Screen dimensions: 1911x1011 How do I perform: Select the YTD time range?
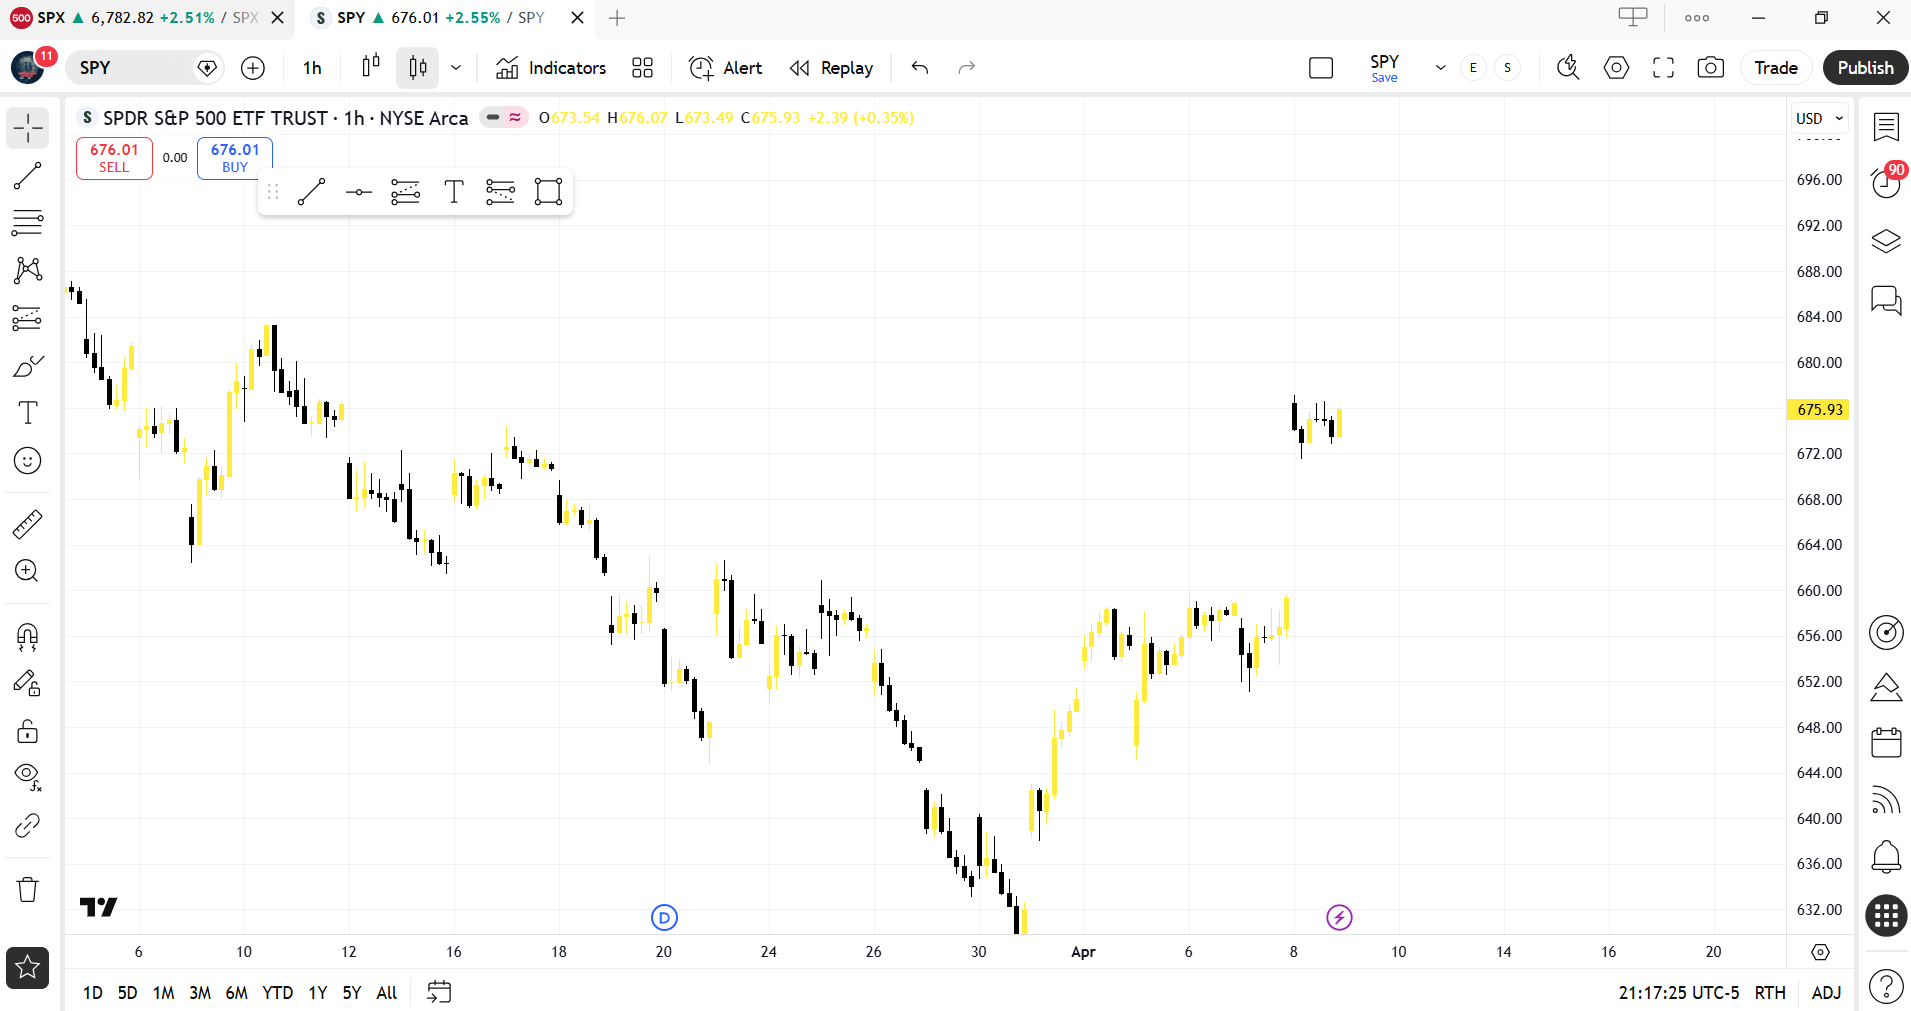point(277,993)
